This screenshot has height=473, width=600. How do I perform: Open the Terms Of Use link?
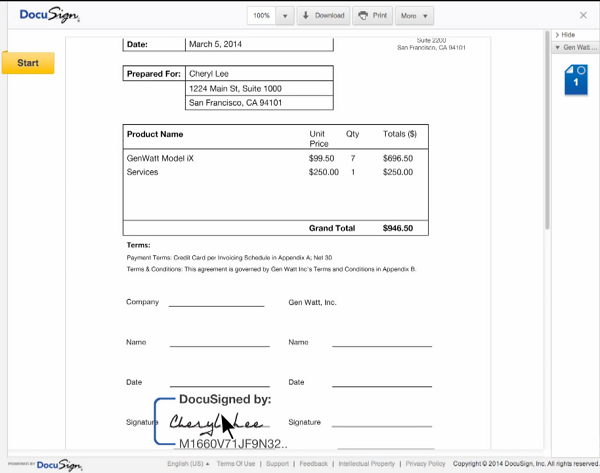coord(236,464)
